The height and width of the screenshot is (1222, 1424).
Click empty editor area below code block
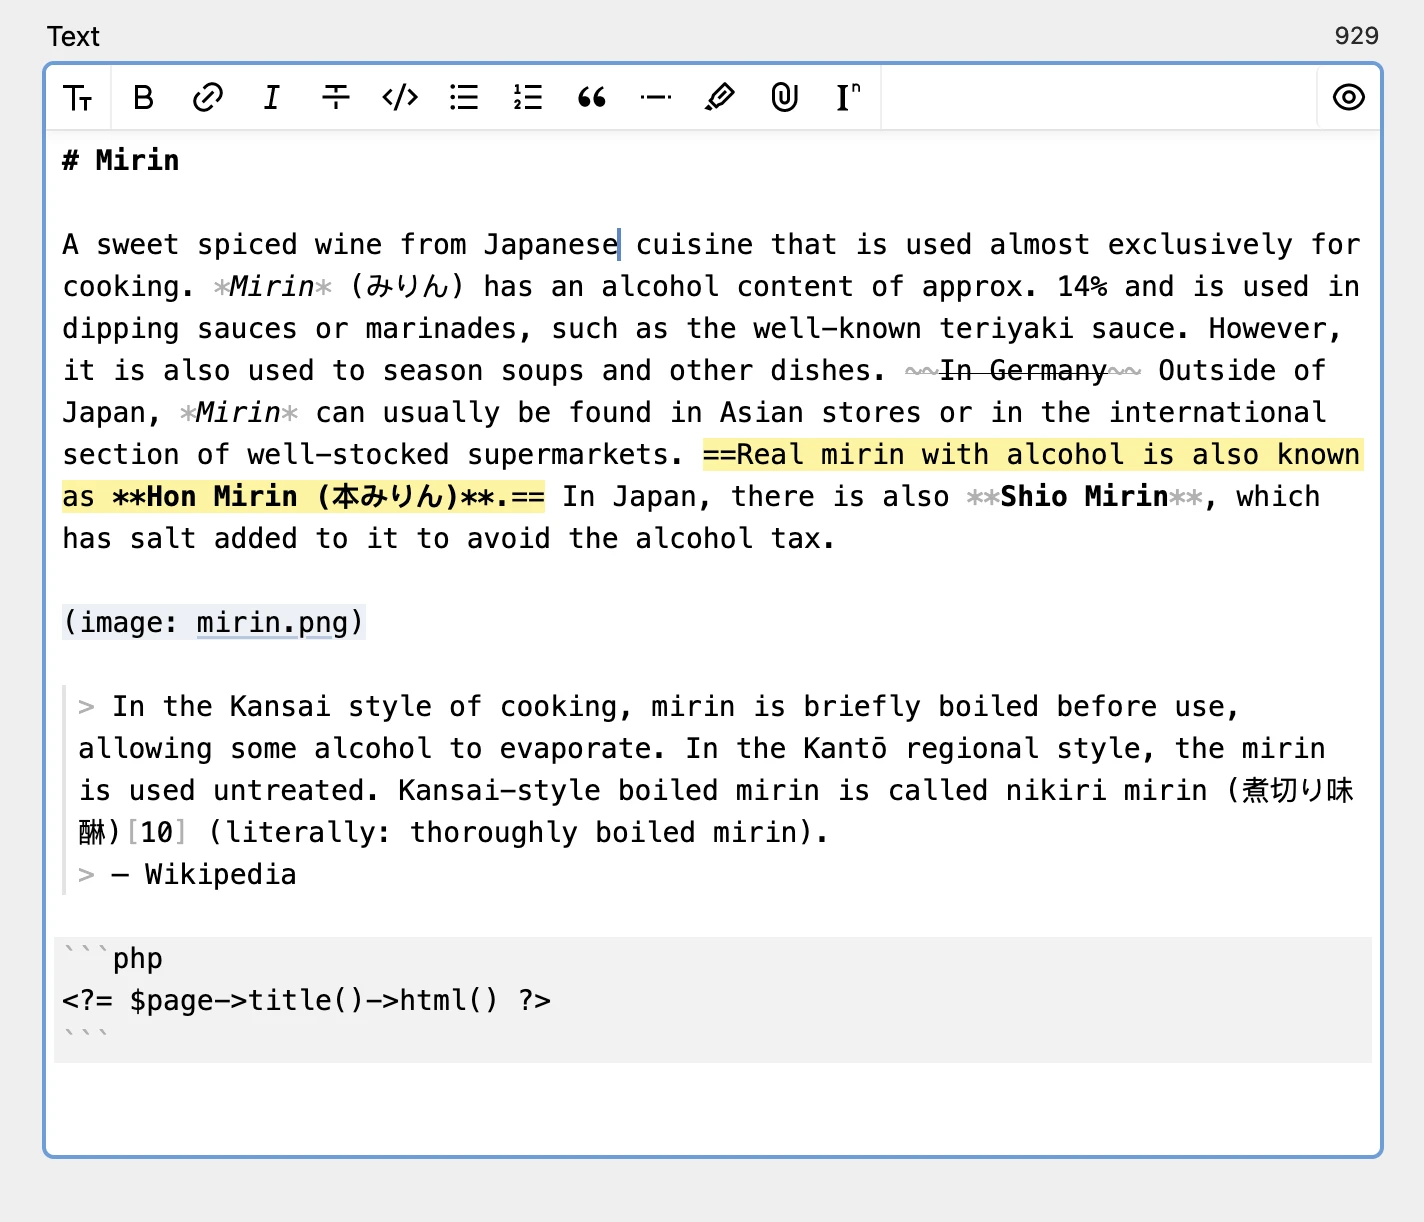713,1108
